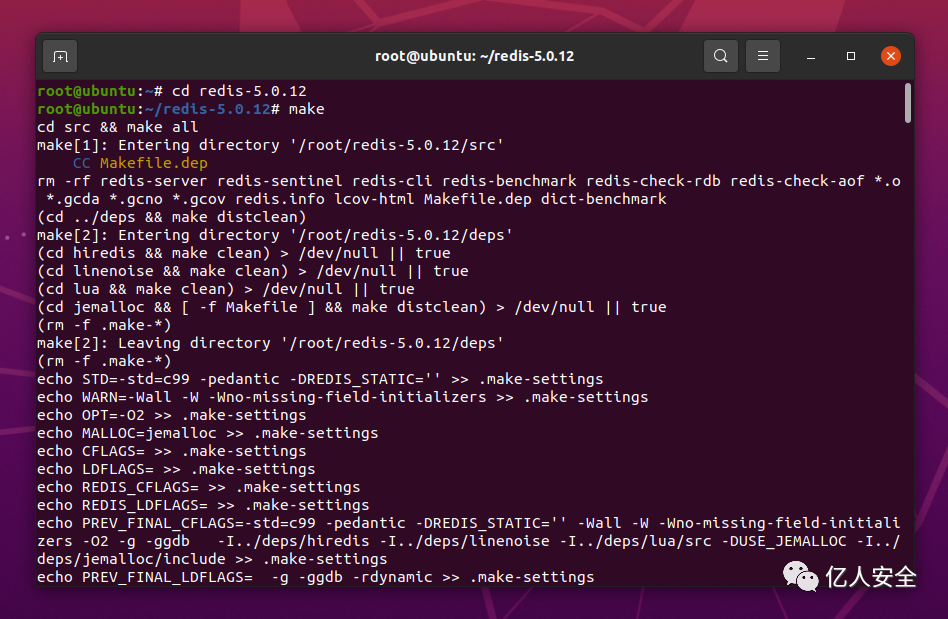Image resolution: width=948 pixels, height=619 pixels.
Task: Close the terminal window
Action: (x=891, y=56)
